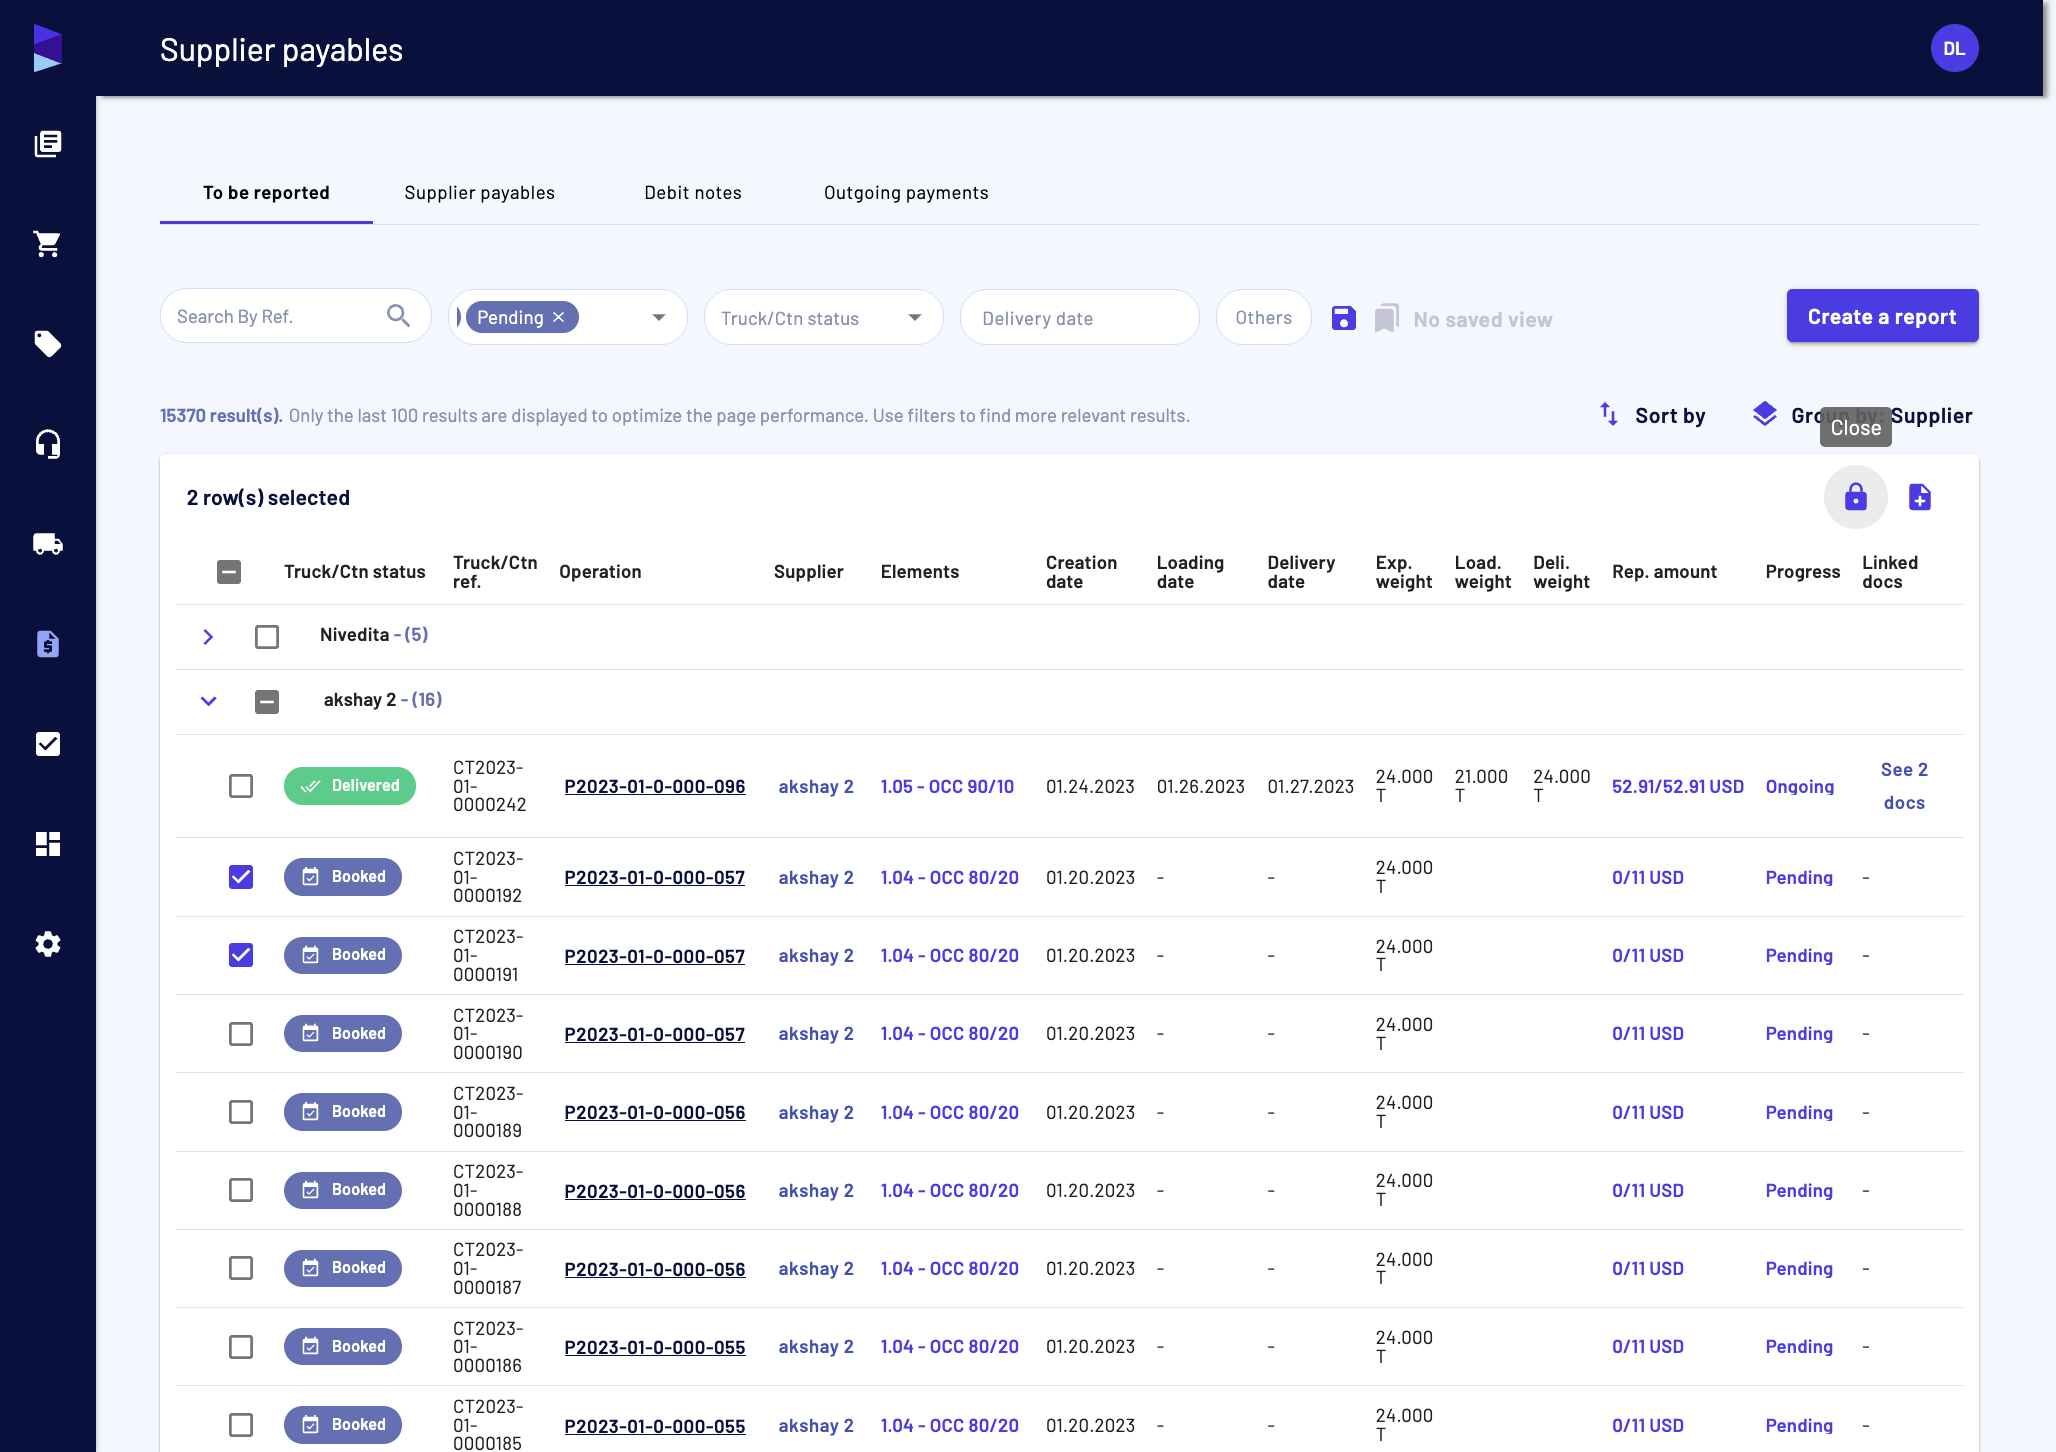Open the Truck/Ctn status dropdown

(x=824, y=317)
